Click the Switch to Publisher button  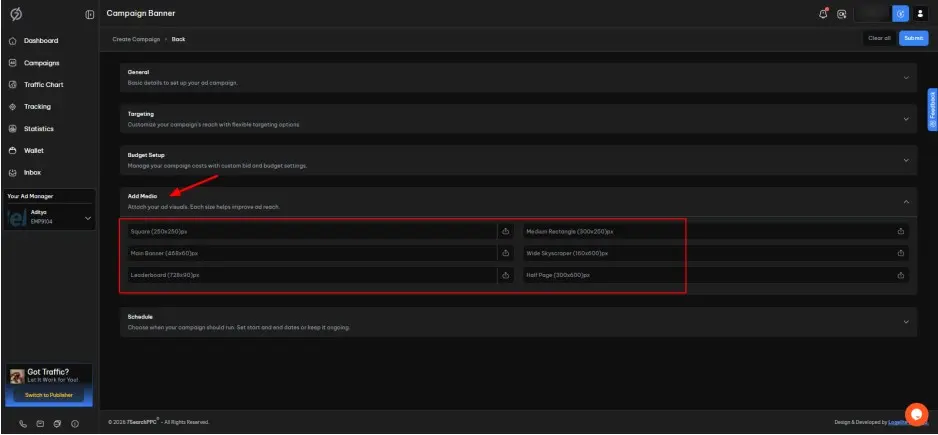tap(49, 396)
